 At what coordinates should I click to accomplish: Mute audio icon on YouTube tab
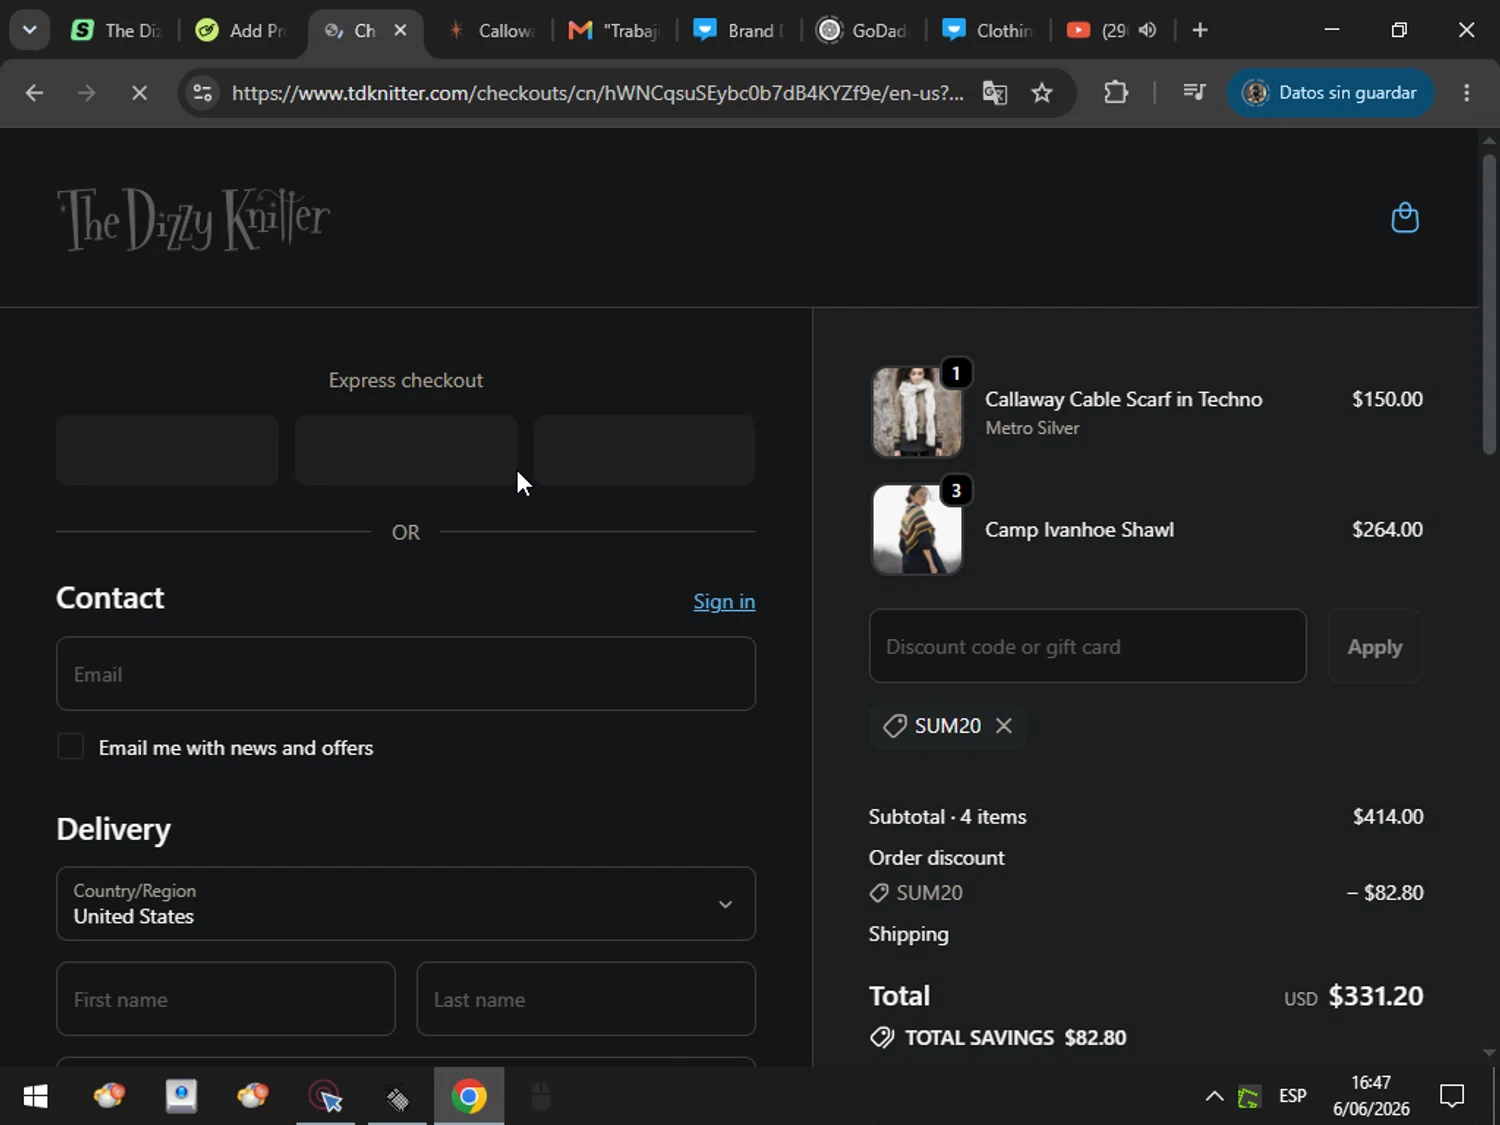click(1147, 30)
